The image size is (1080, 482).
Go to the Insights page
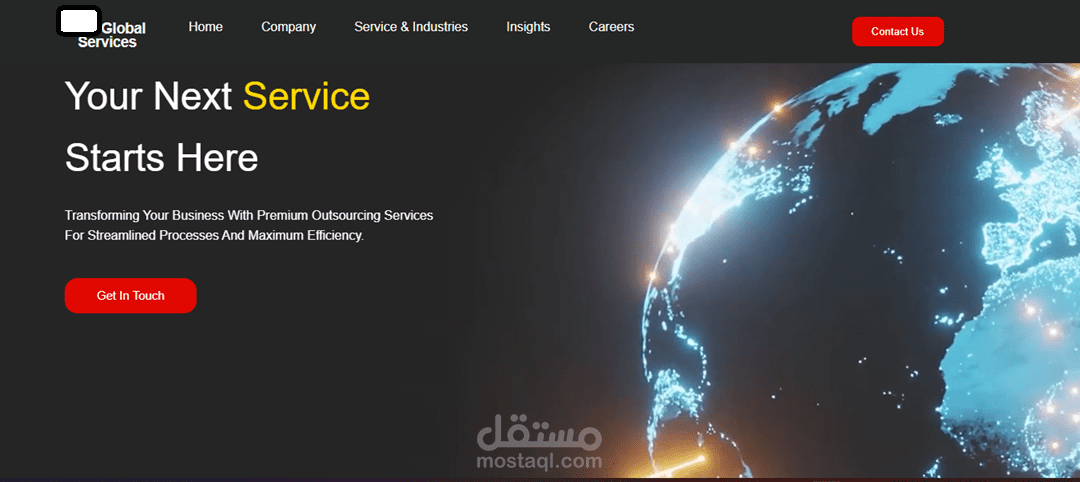[x=528, y=27]
